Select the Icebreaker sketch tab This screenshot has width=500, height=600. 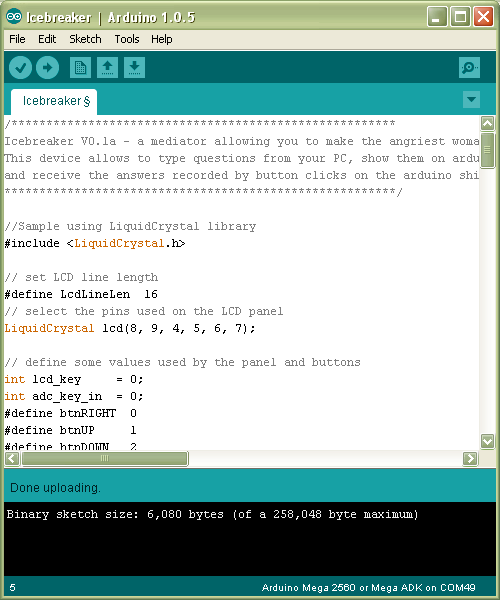coord(54,102)
